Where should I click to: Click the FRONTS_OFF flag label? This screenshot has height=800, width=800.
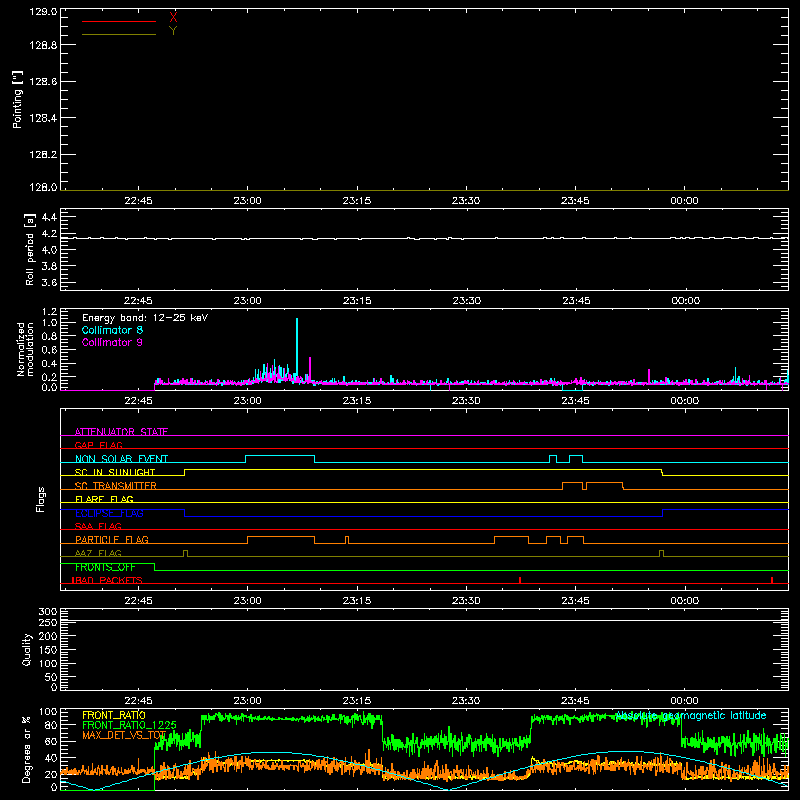[105, 567]
